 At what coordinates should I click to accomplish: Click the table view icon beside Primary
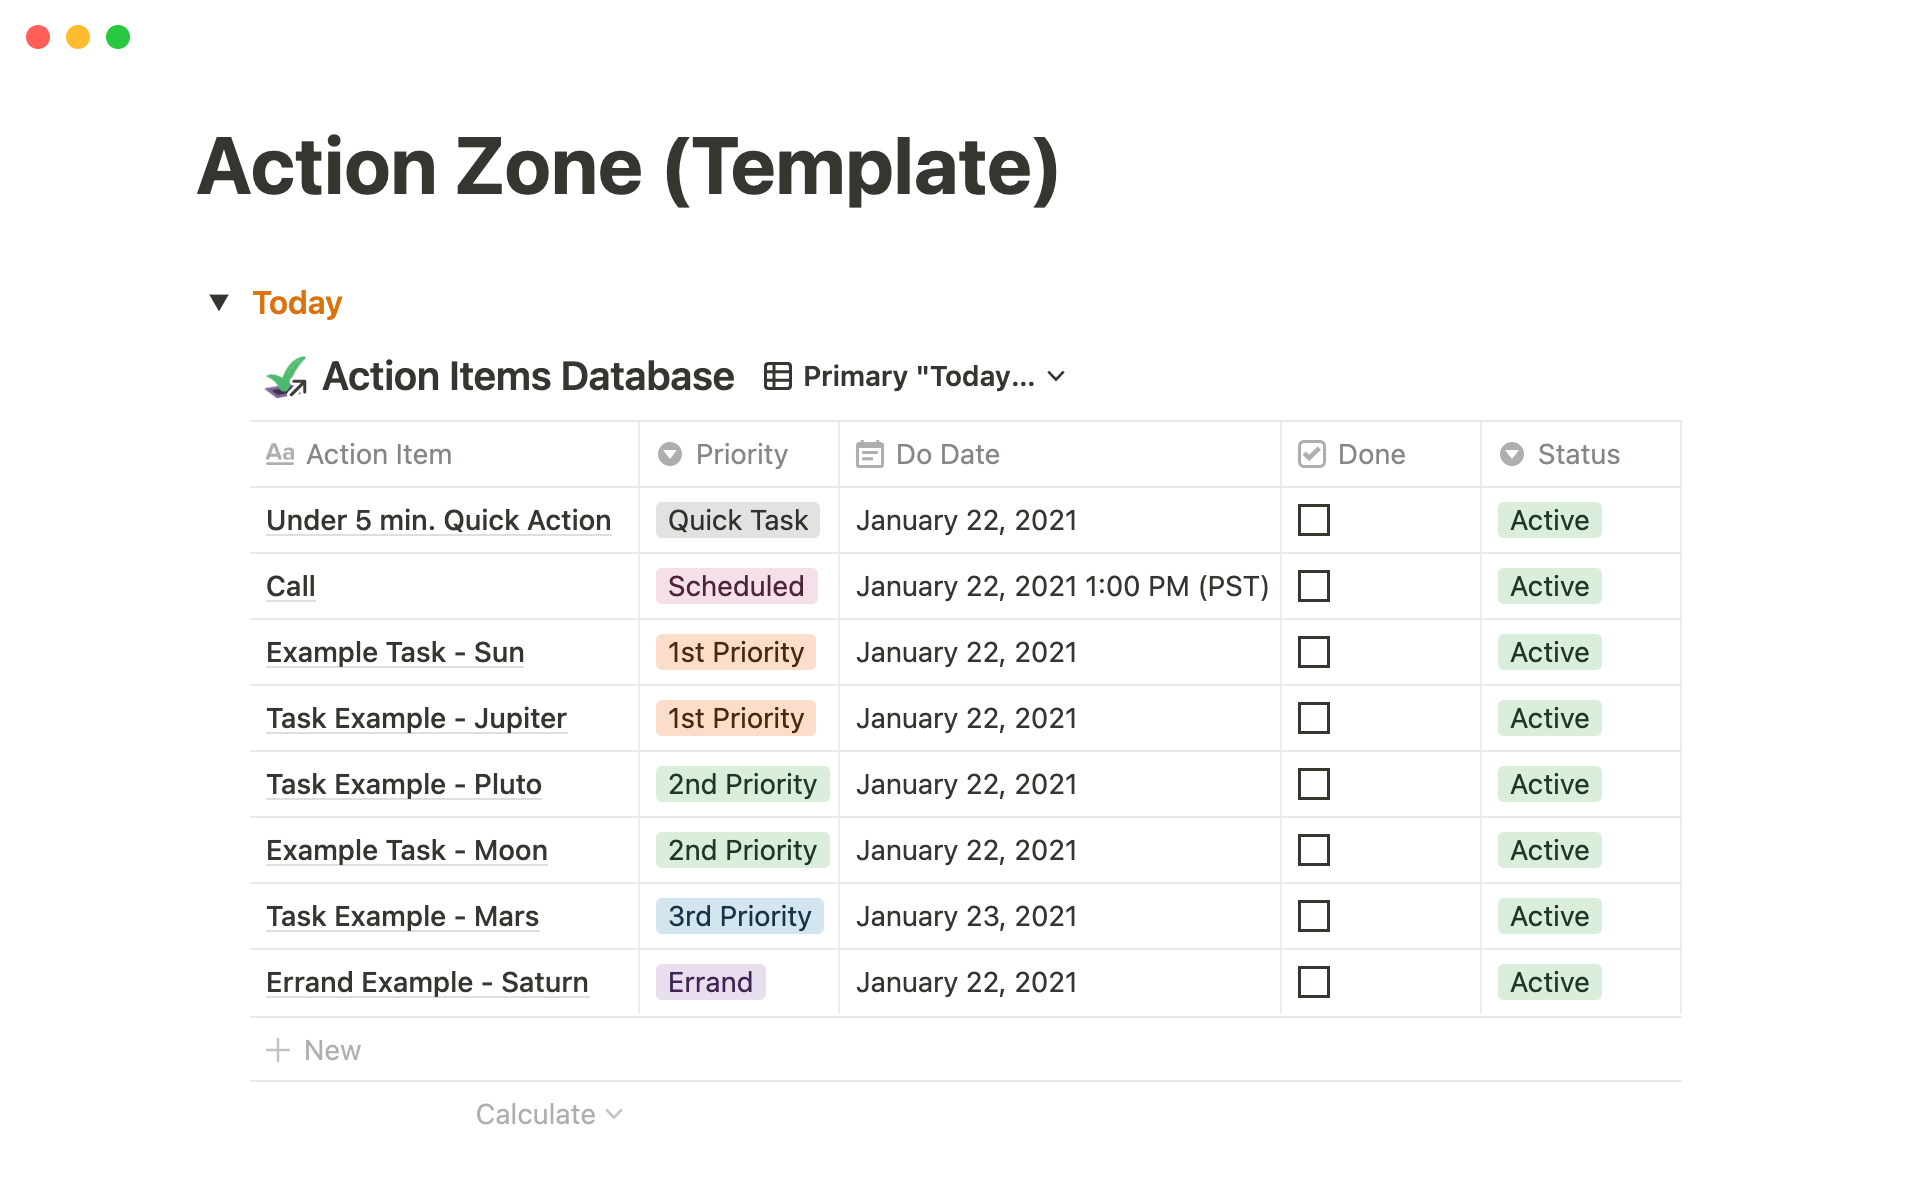777,377
